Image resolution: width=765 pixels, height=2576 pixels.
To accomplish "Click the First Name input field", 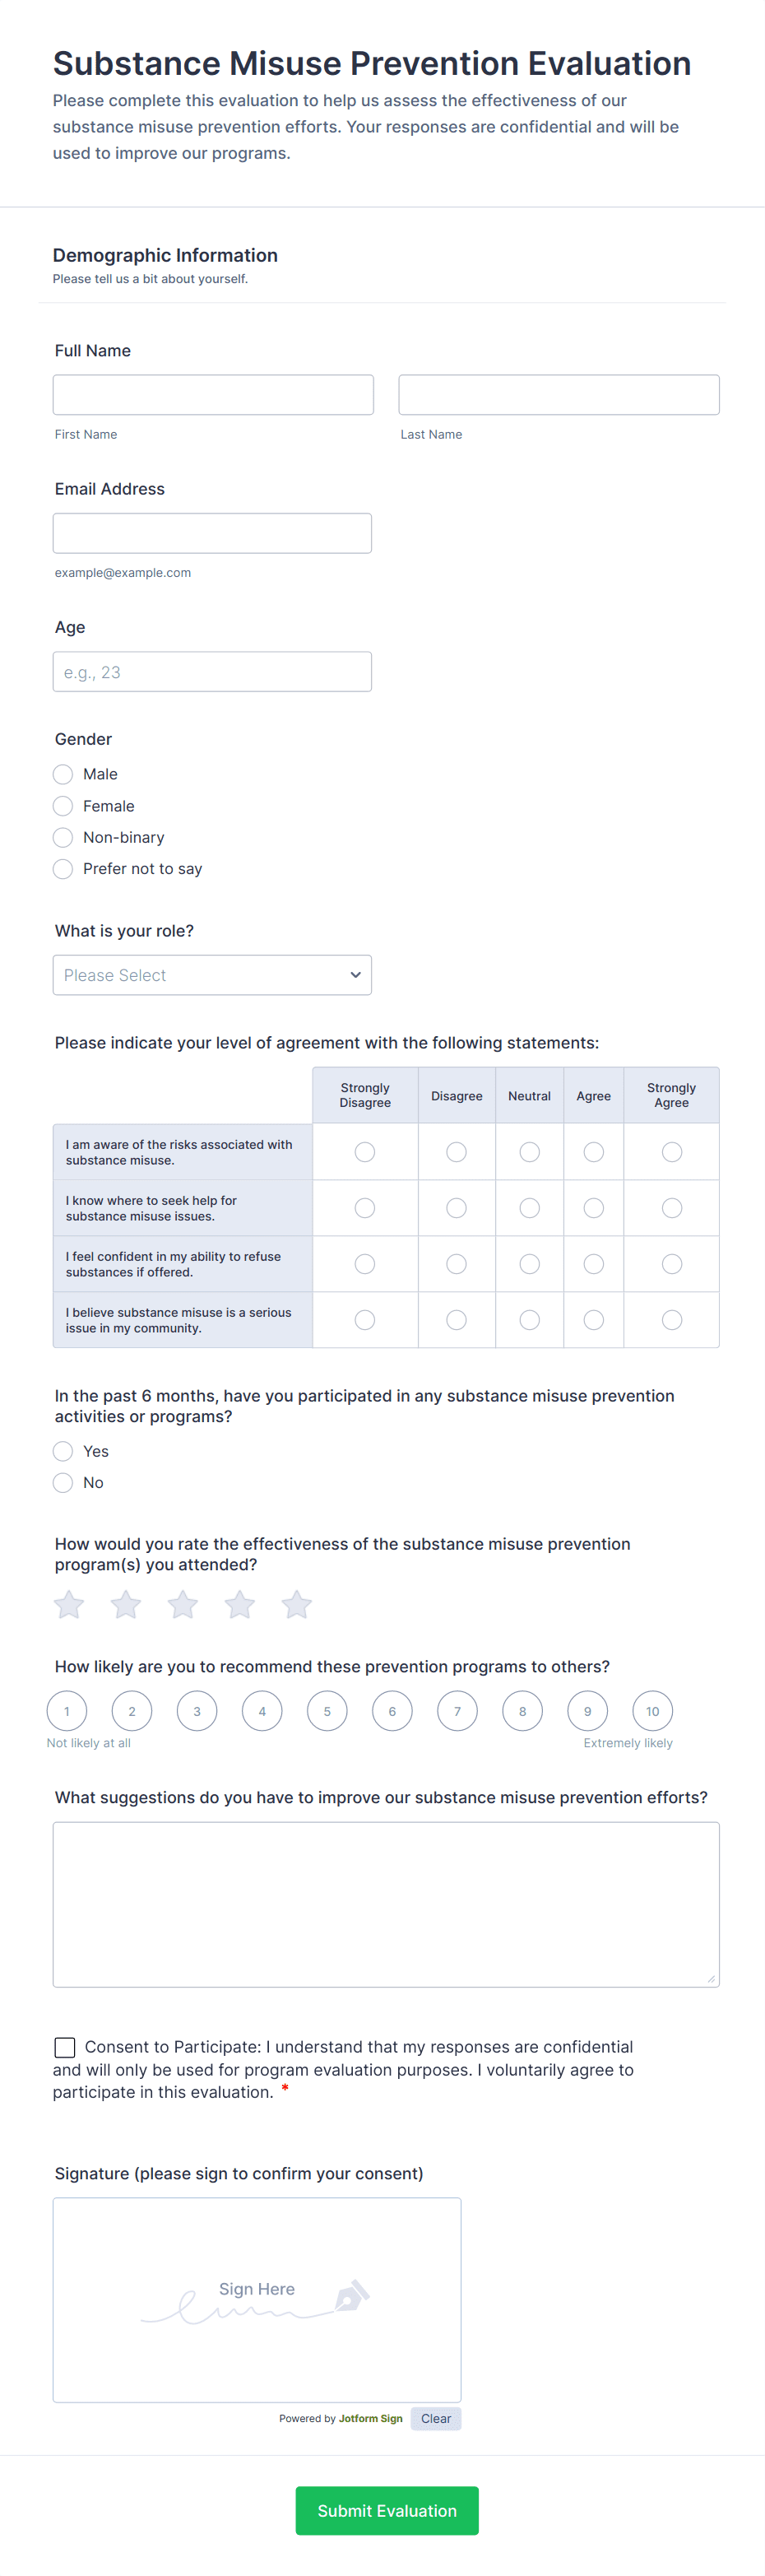I will pyautogui.click(x=213, y=395).
